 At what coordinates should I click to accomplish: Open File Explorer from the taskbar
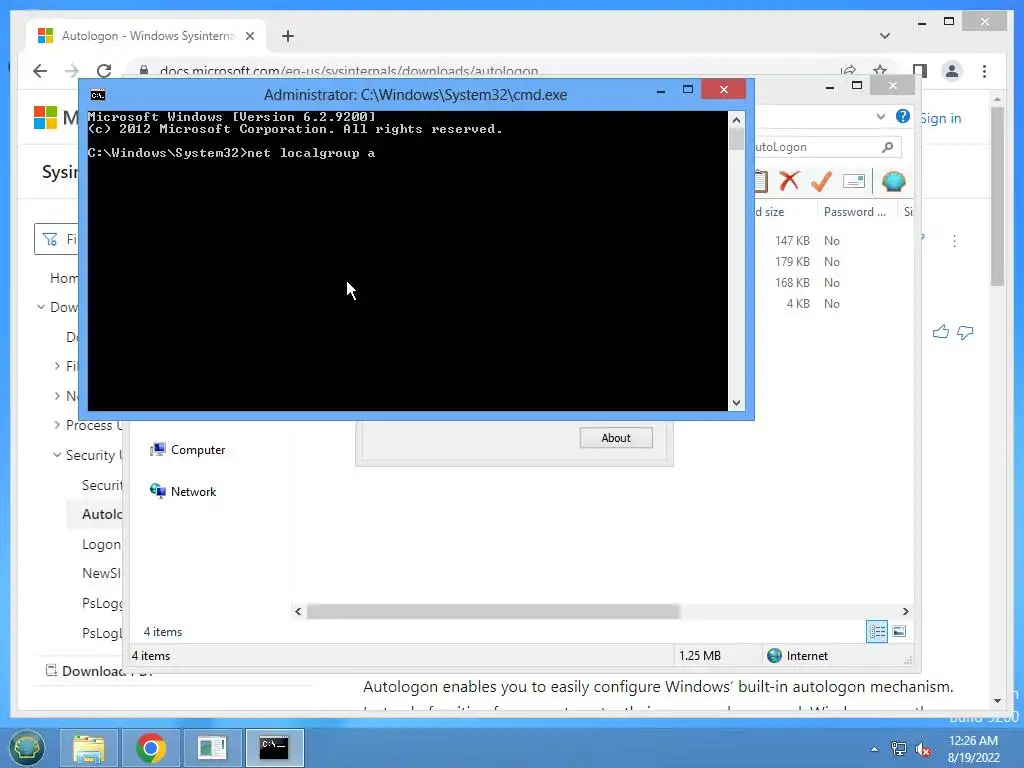click(89, 748)
